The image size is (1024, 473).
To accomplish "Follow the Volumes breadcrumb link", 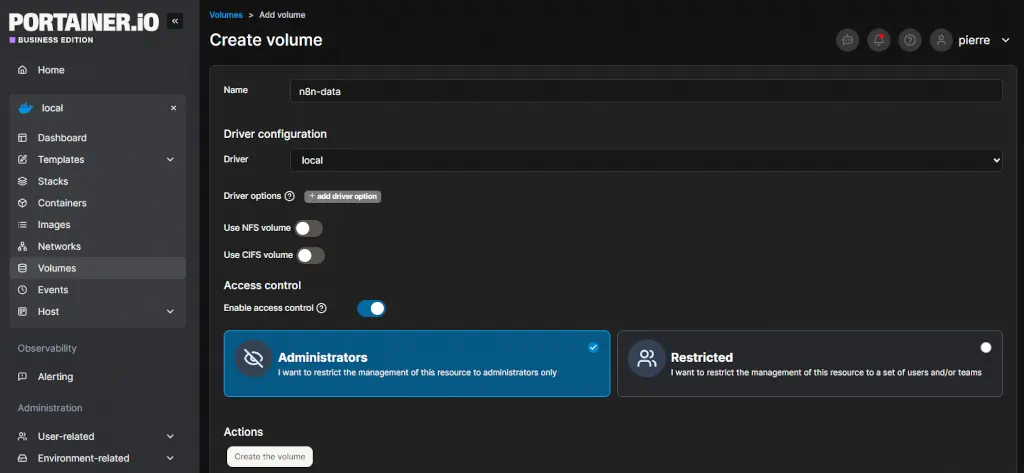I will [226, 14].
